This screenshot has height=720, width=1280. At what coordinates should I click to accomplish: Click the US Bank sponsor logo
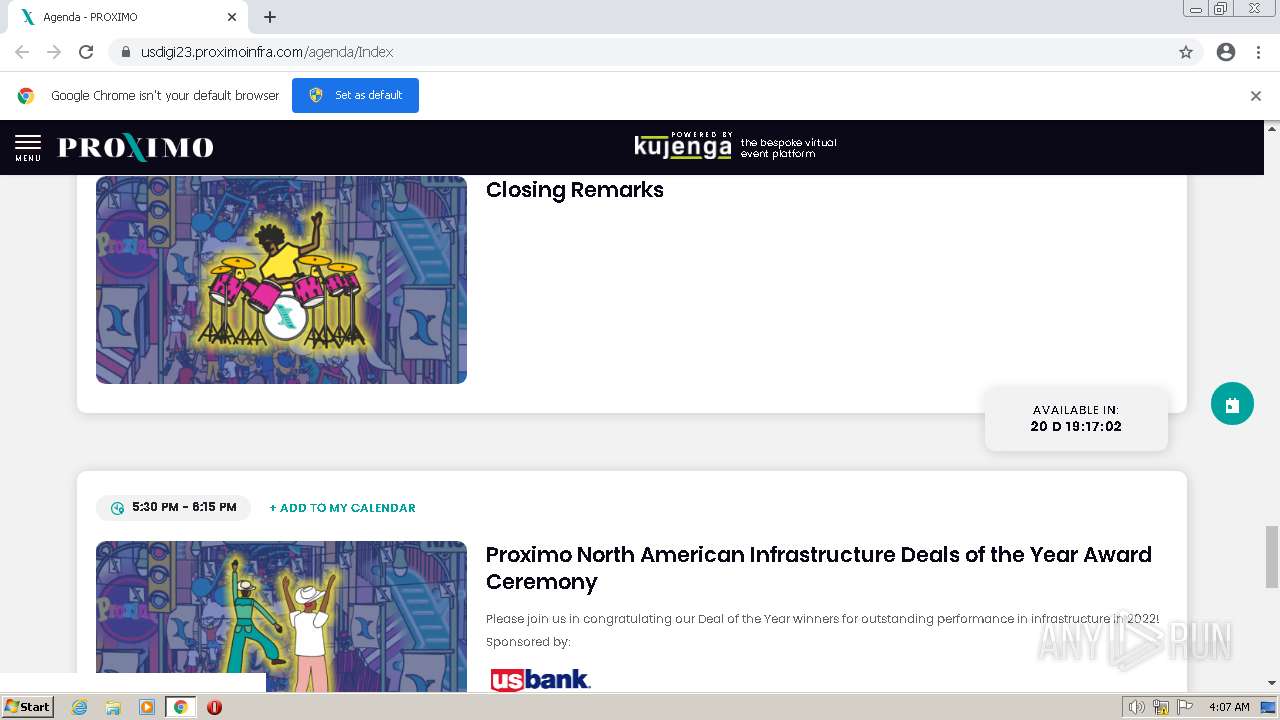tap(540, 680)
